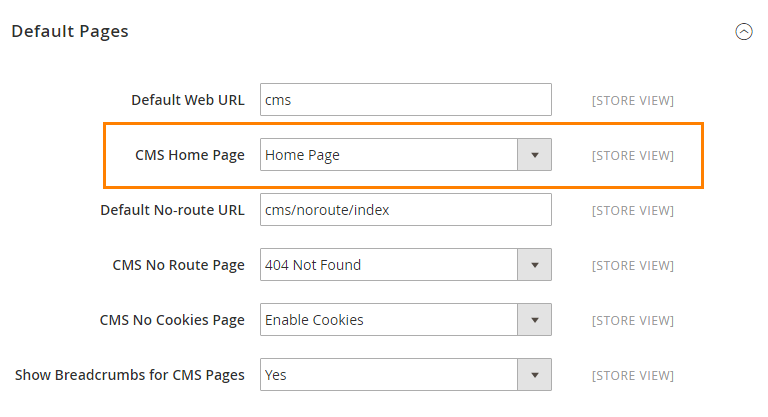Click the Default No-route URL label
The width and height of the screenshot is (768, 417).
(172, 210)
